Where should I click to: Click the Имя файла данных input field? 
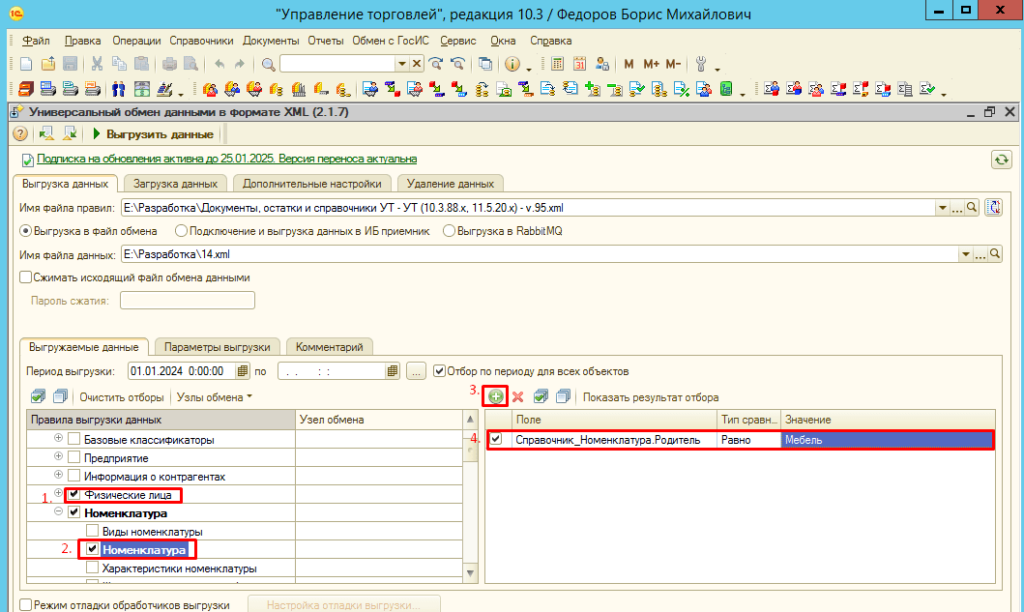click(x=539, y=254)
